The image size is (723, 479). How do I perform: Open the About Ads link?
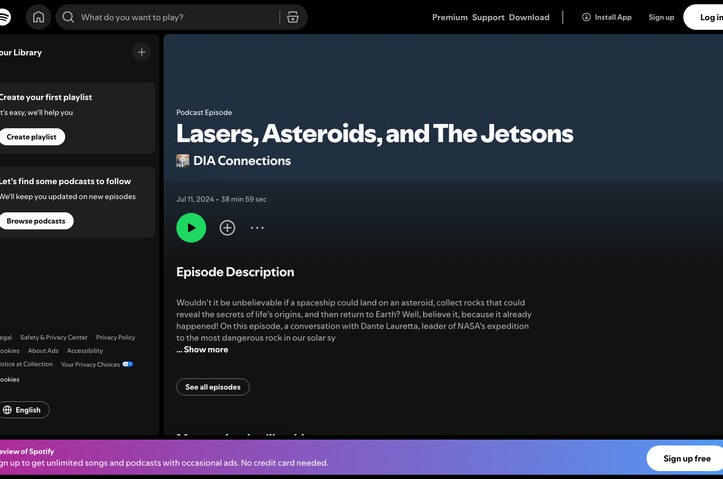[43, 351]
